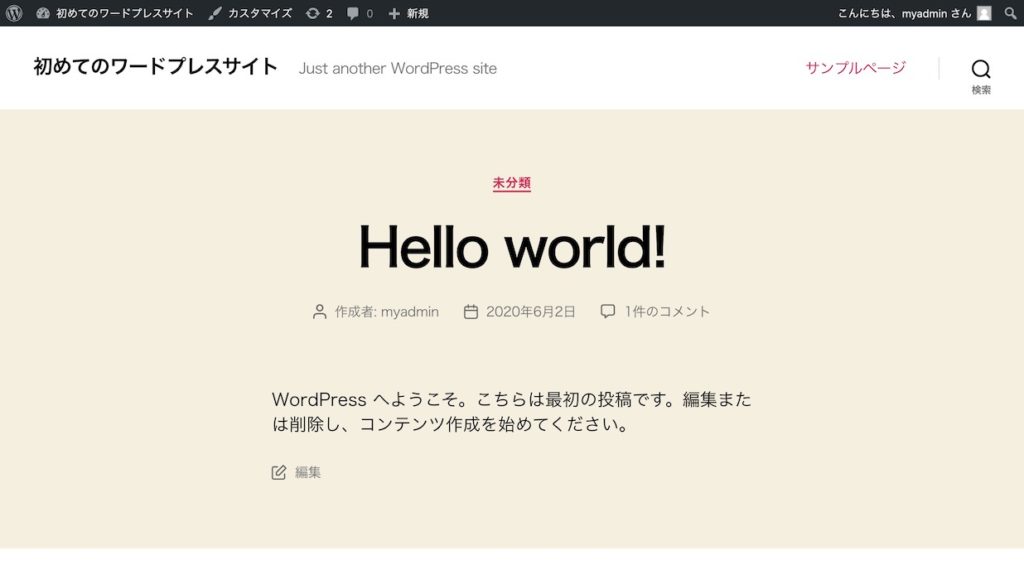Toggle the 検索 search button
Screen dimensions: 1024x580
coord(981,76)
